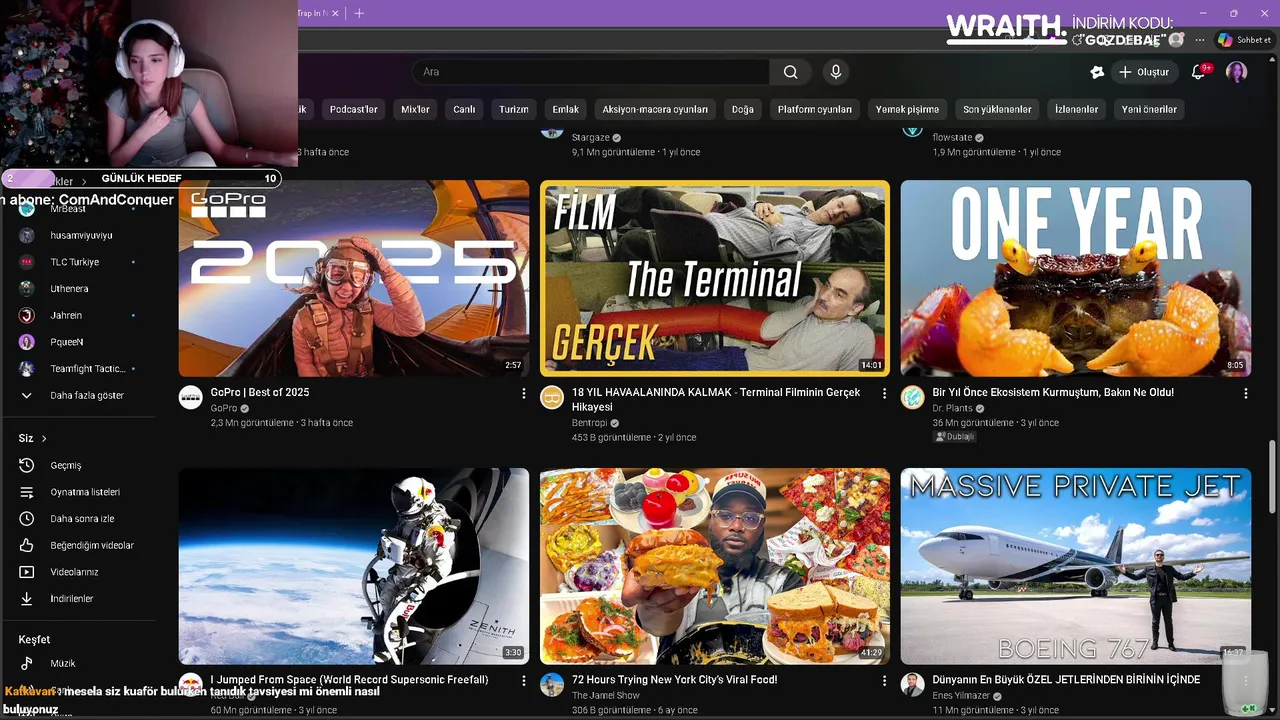The width and height of the screenshot is (1280, 720).
Task: Select Yeni öneriler filter chip
Action: (x=1149, y=109)
